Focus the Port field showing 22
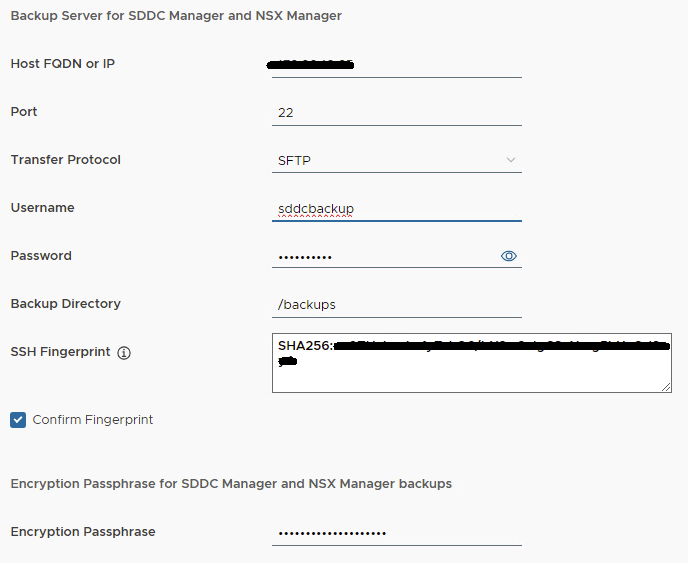This screenshot has width=688, height=565. pyautogui.click(x=396, y=113)
